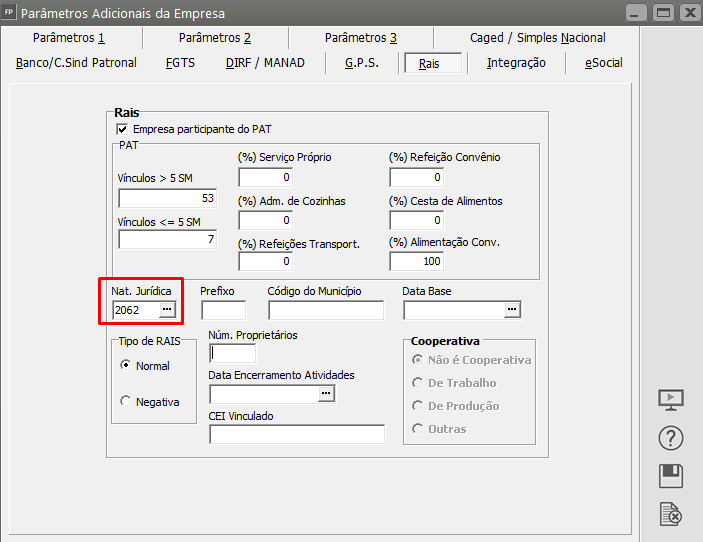The image size is (703, 542).
Task: Toggle Empresa participante do PAT checkbox
Action: tap(123, 129)
